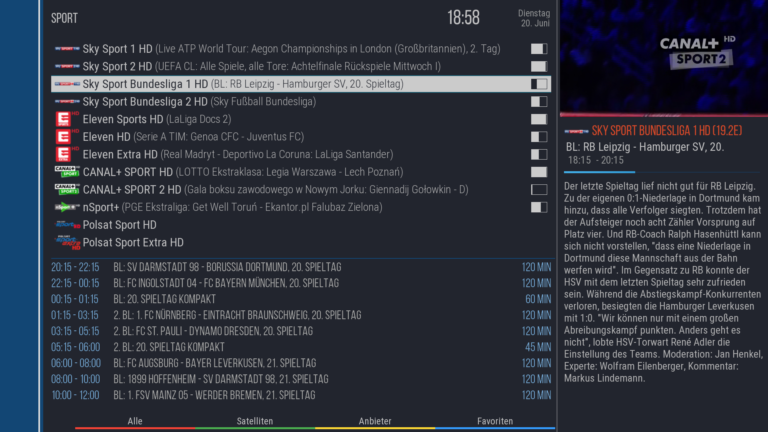
Task: Click the Polsat Sport HD channel logo
Action: (x=67, y=225)
